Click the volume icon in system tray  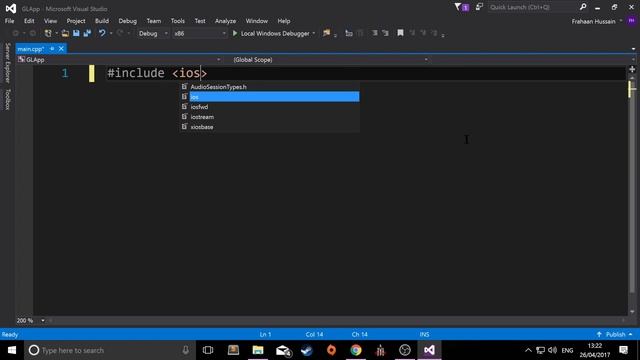point(553,350)
